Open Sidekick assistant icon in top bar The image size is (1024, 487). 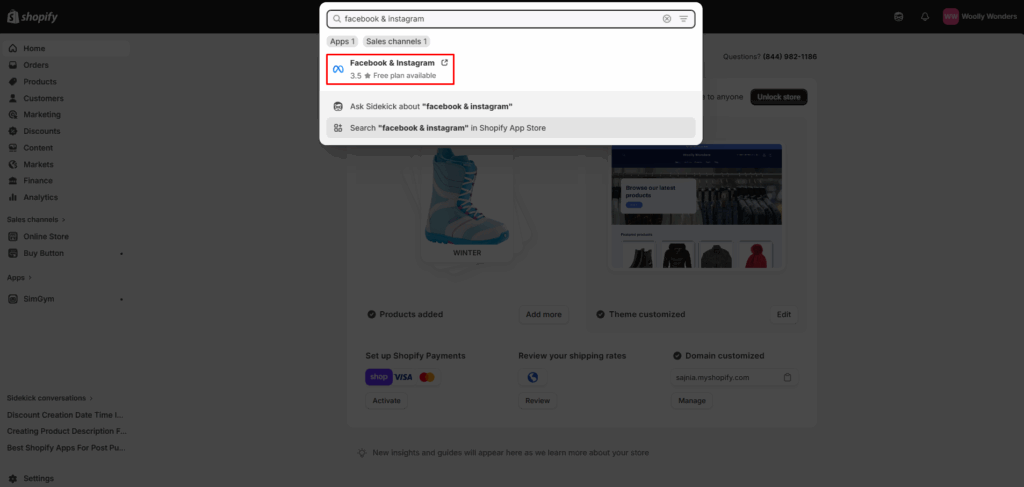point(899,17)
